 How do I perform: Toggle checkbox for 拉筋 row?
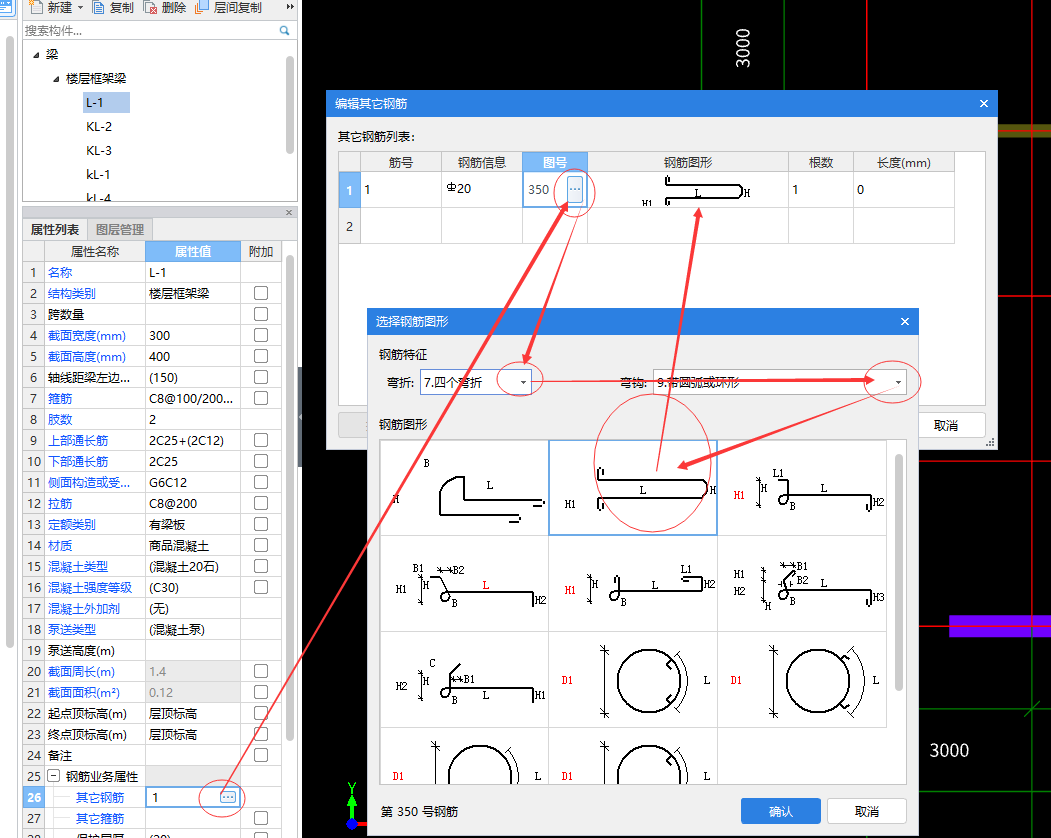[261, 503]
